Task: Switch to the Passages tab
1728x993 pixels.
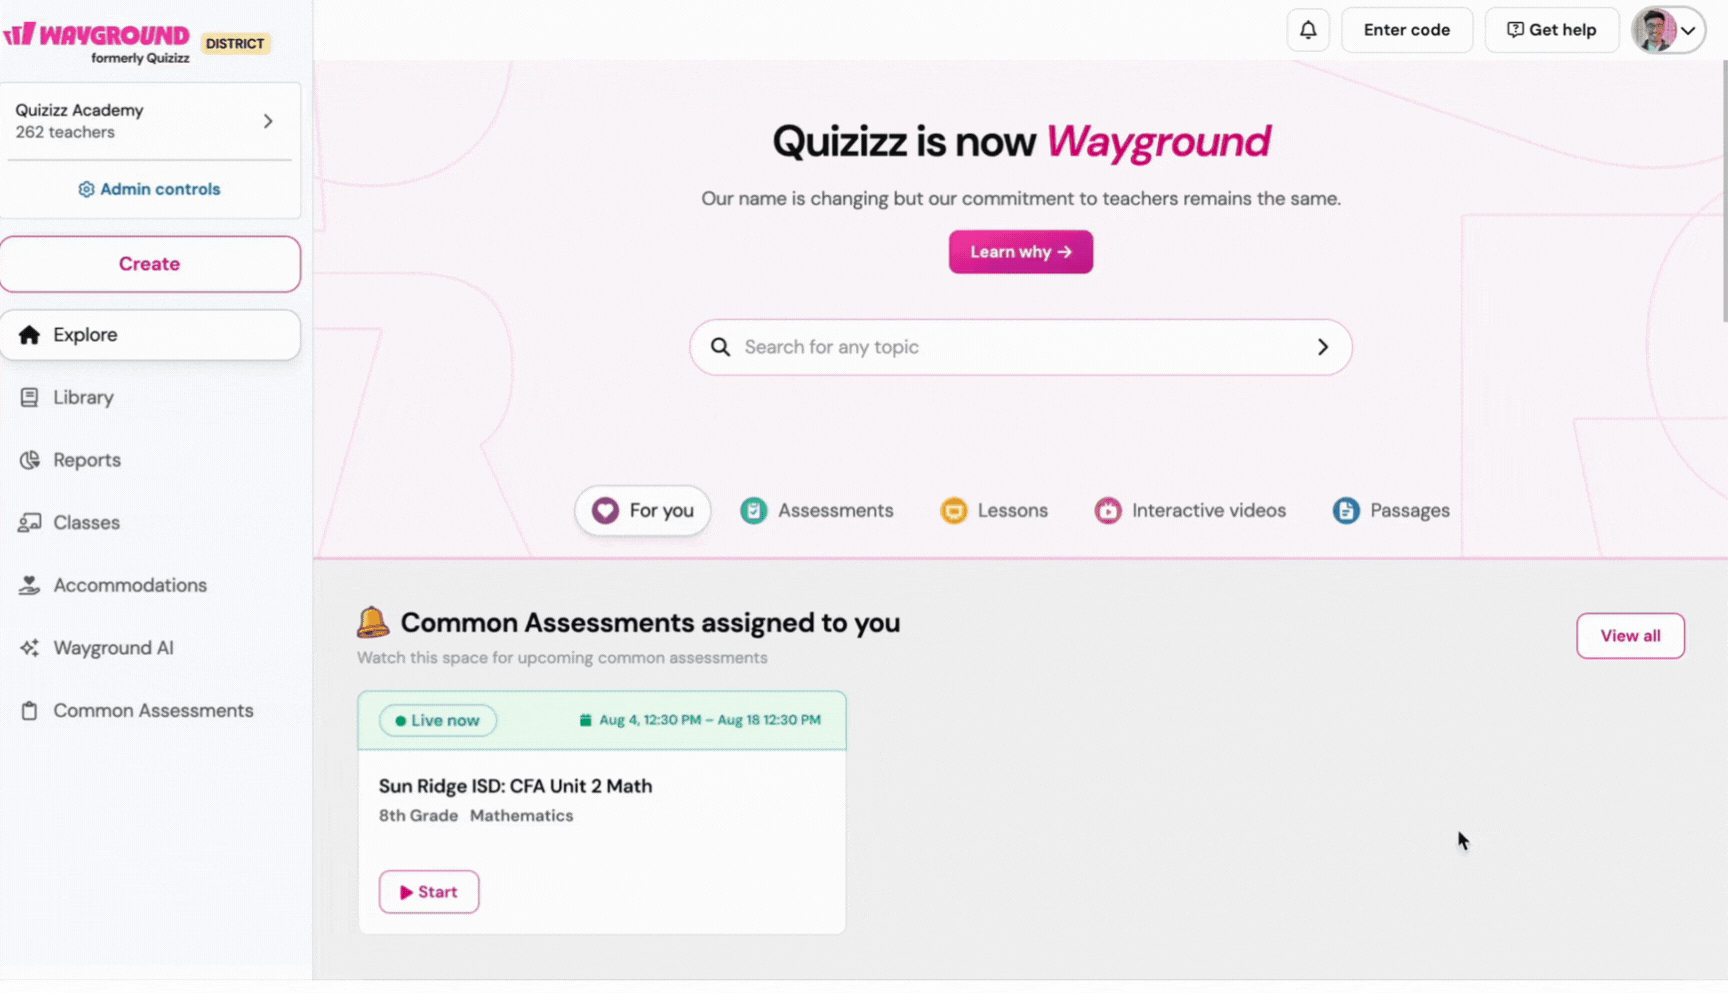Action: click(1391, 511)
